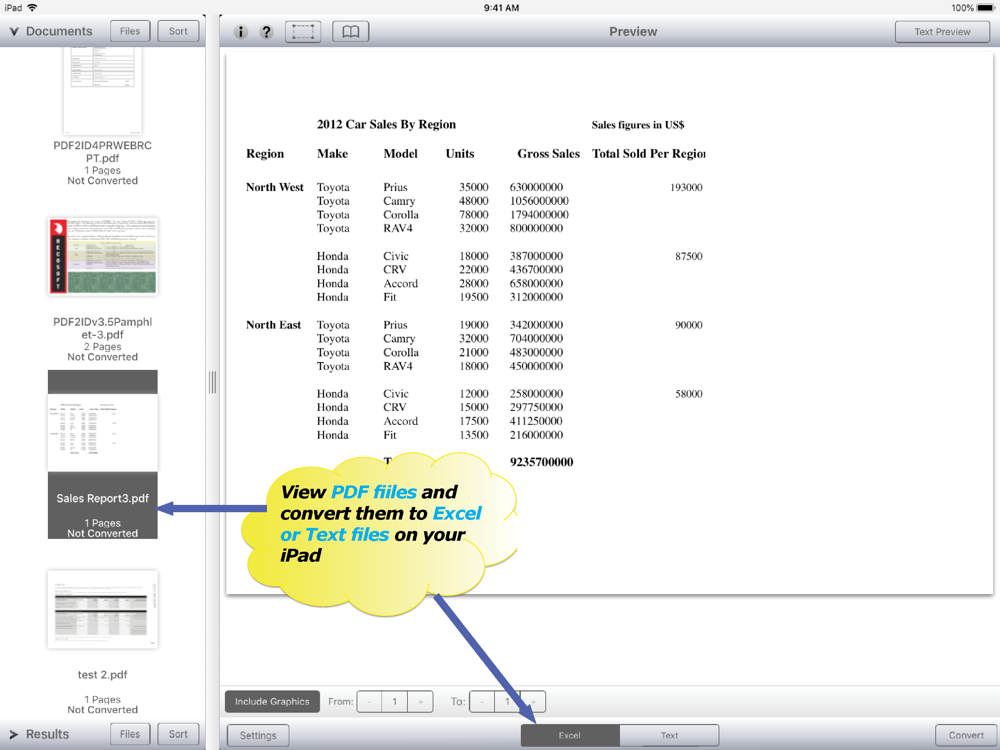Open the info icon in toolbar
This screenshot has height=750, width=1000.
(x=240, y=32)
